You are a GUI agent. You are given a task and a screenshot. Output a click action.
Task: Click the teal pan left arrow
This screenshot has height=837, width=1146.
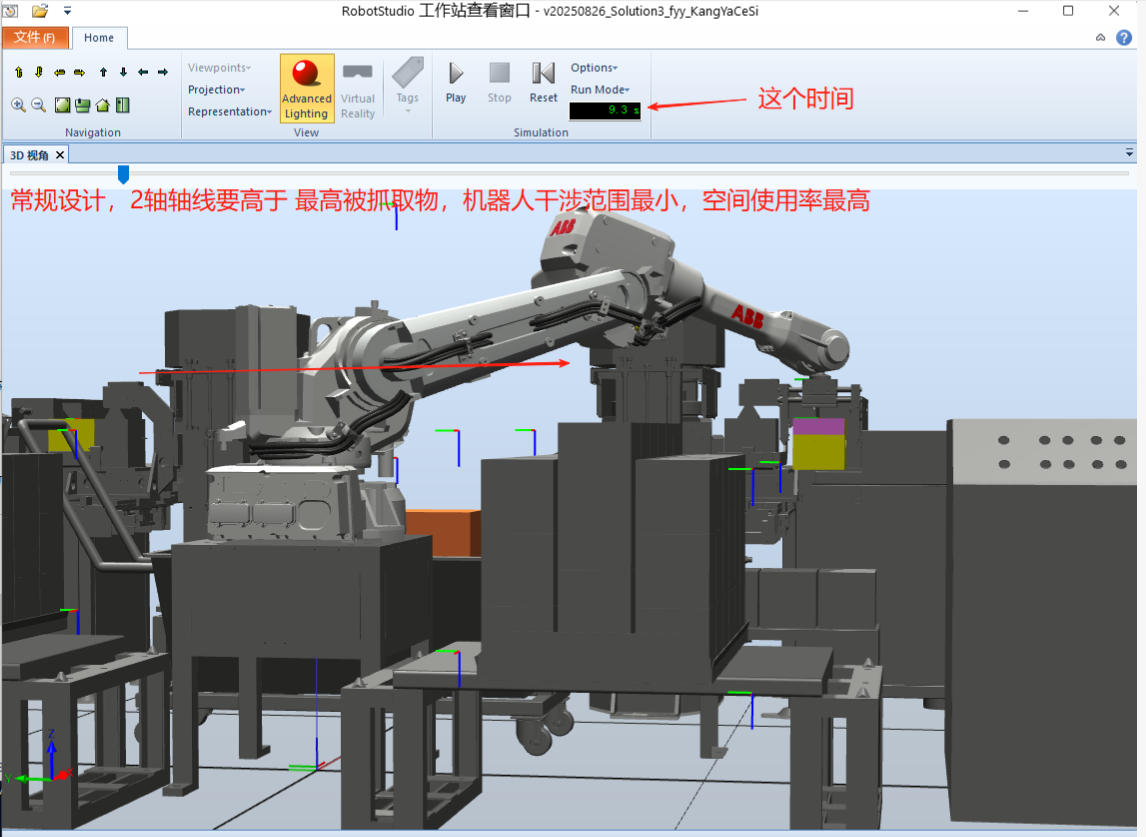(143, 72)
